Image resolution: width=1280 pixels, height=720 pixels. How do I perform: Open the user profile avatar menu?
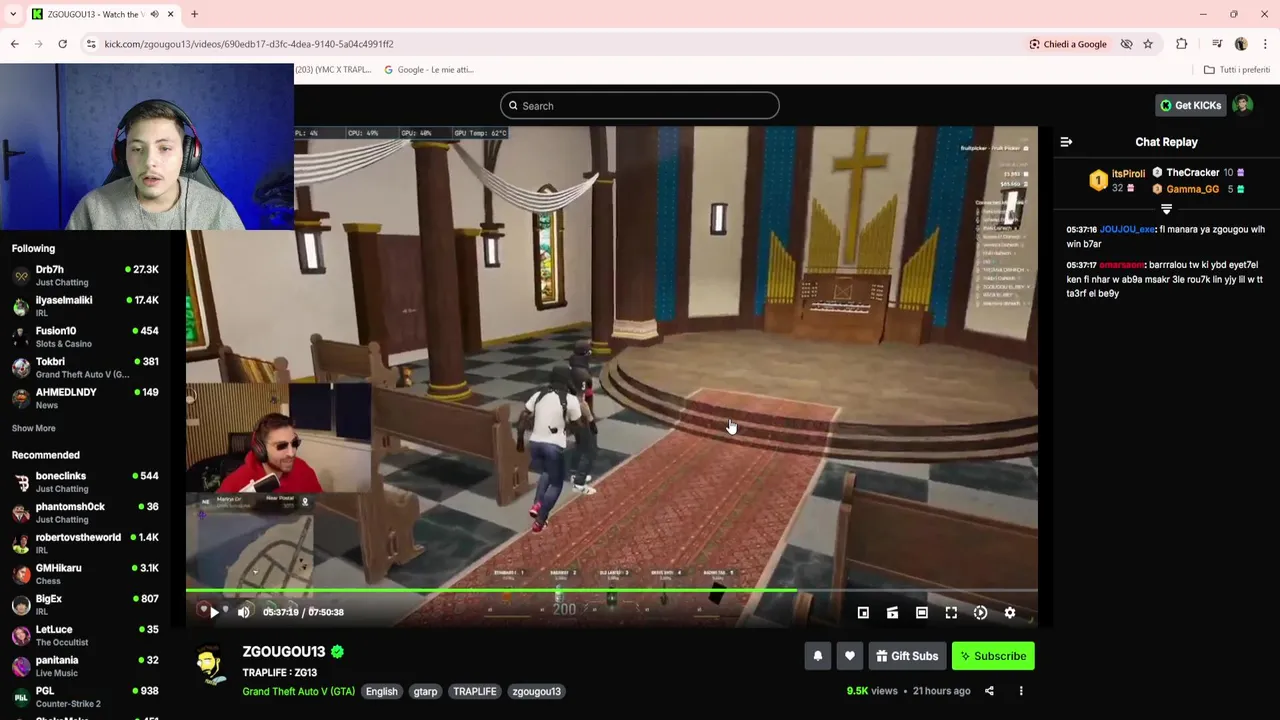coord(1243,105)
